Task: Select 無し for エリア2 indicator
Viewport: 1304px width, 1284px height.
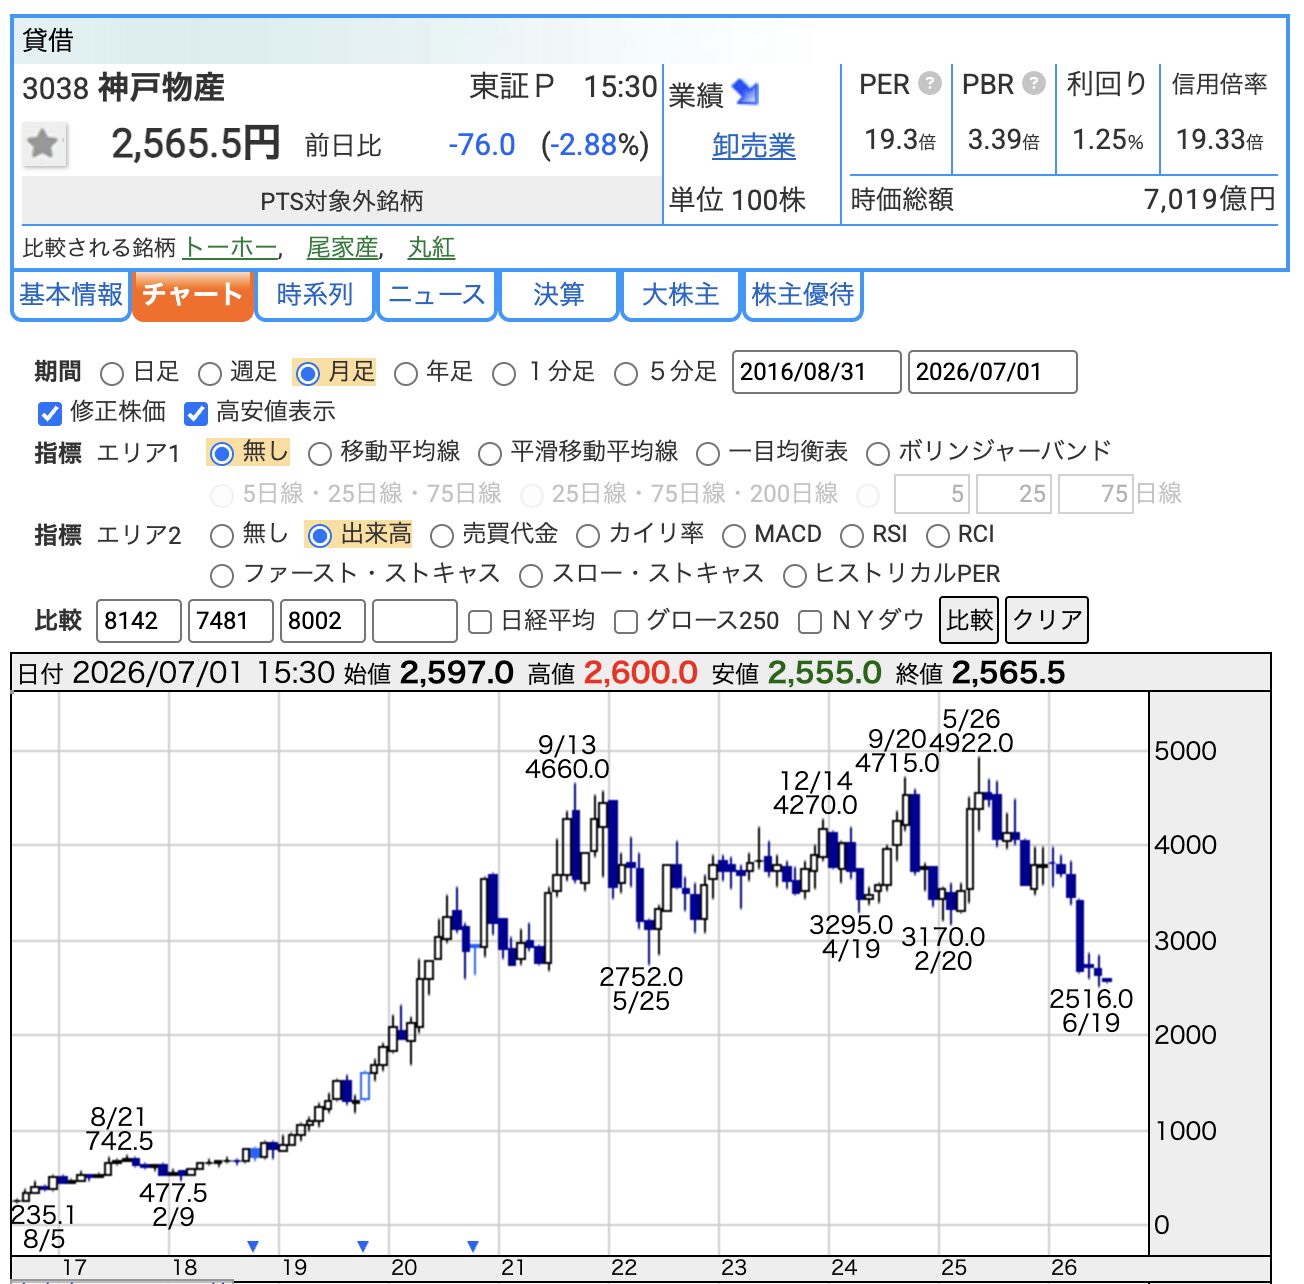Action: [x=222, y=536]
